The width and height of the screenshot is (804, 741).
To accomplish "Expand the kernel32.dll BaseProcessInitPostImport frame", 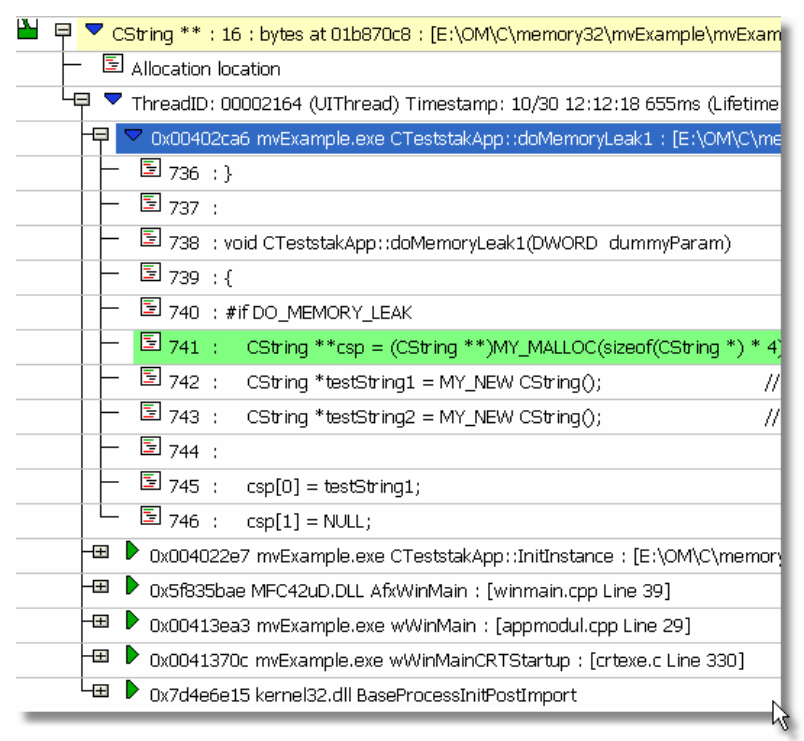I will click(x=100, y=691).
